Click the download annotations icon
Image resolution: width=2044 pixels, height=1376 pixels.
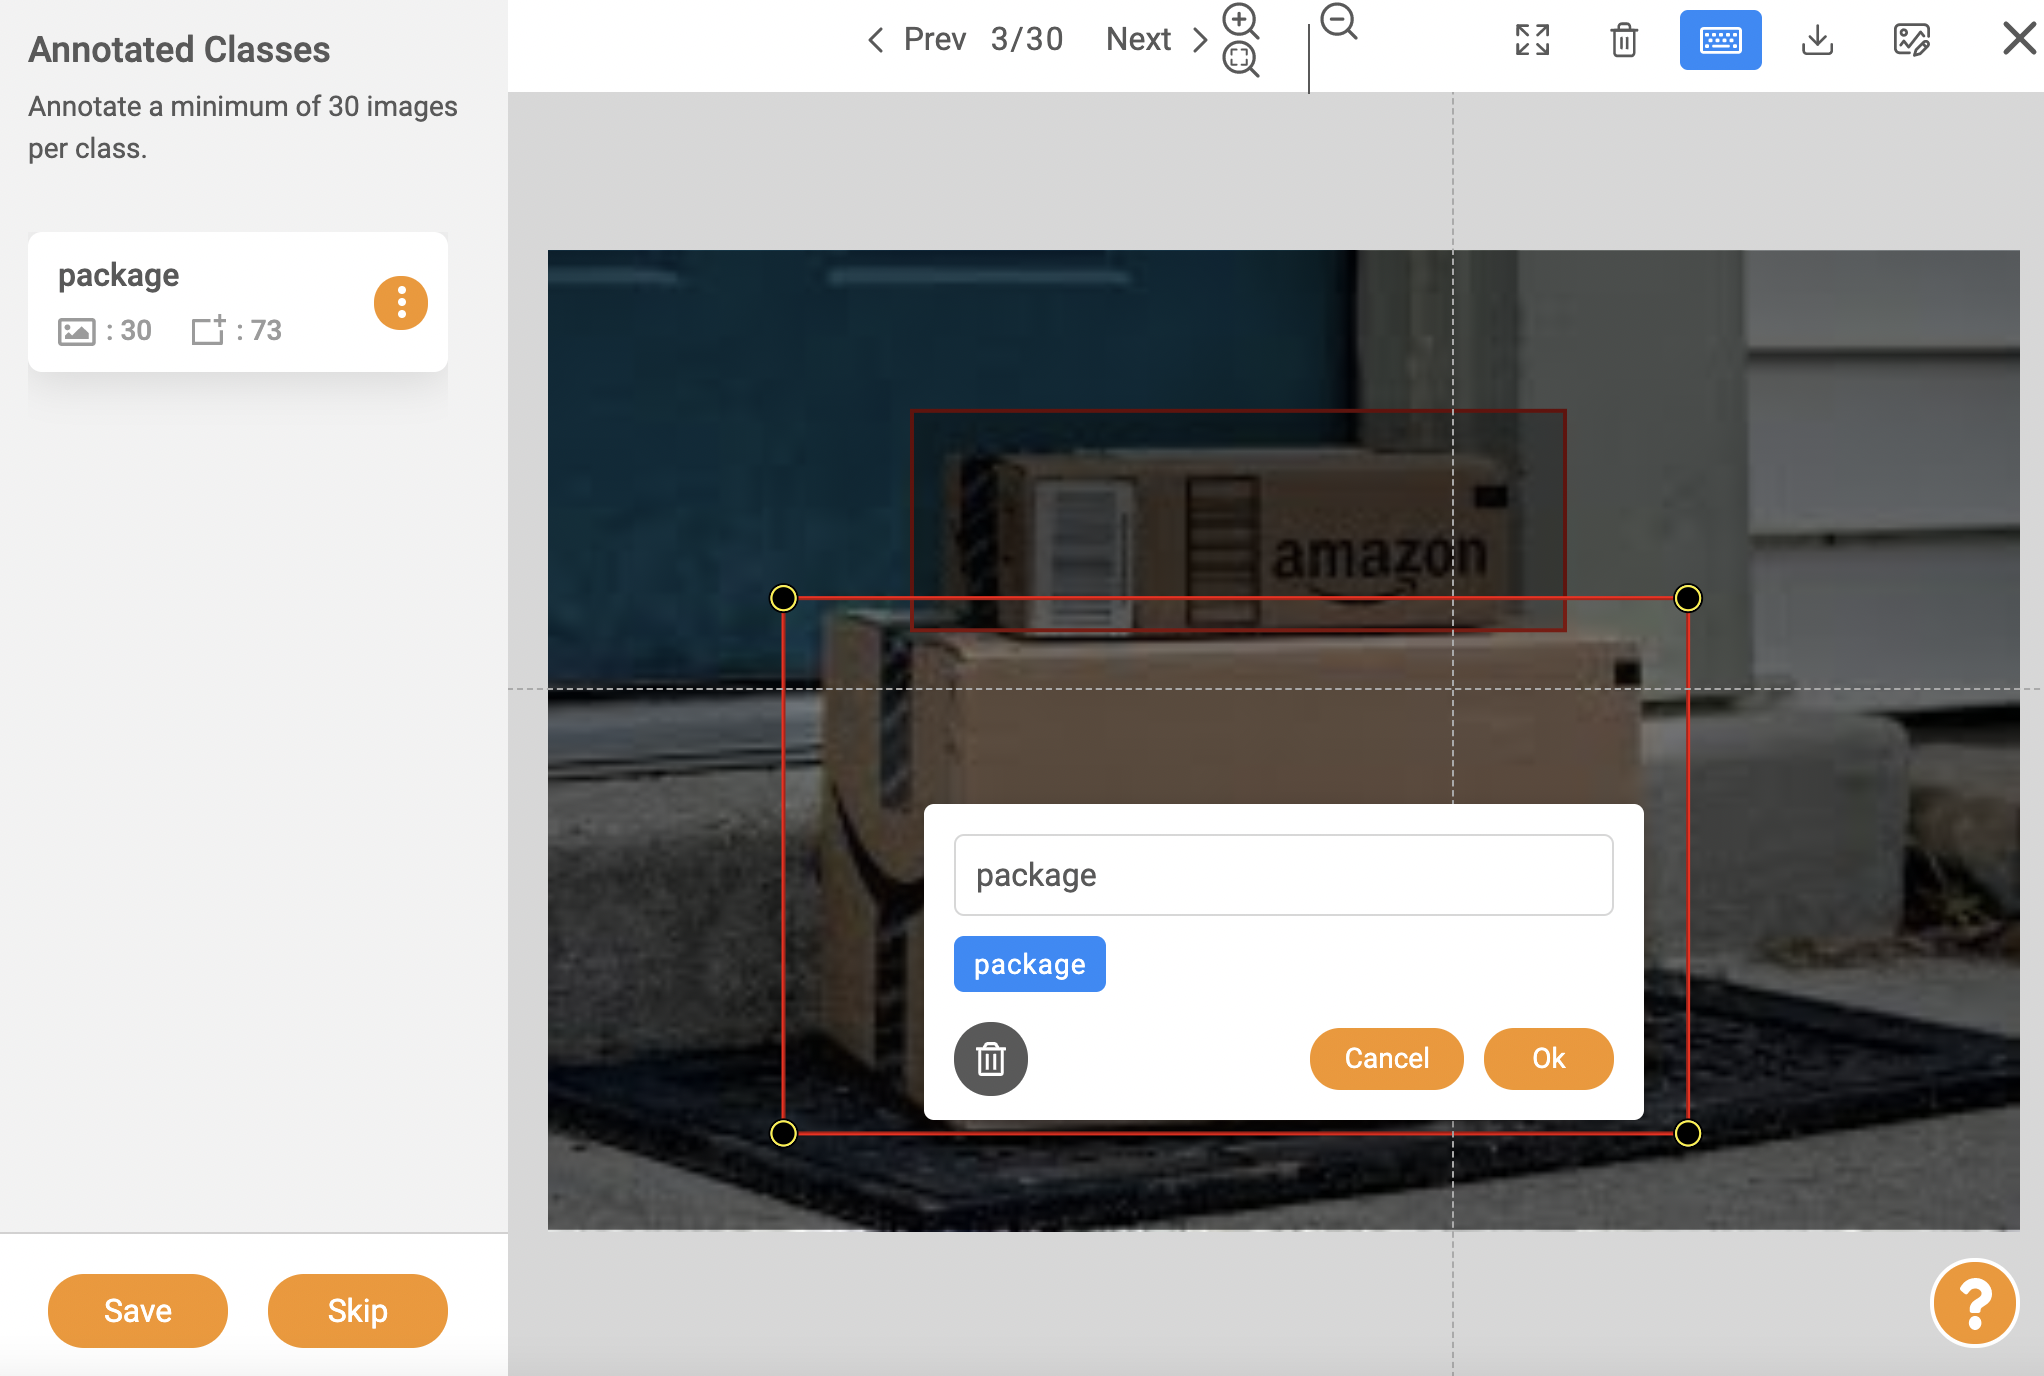(1817, 40)
